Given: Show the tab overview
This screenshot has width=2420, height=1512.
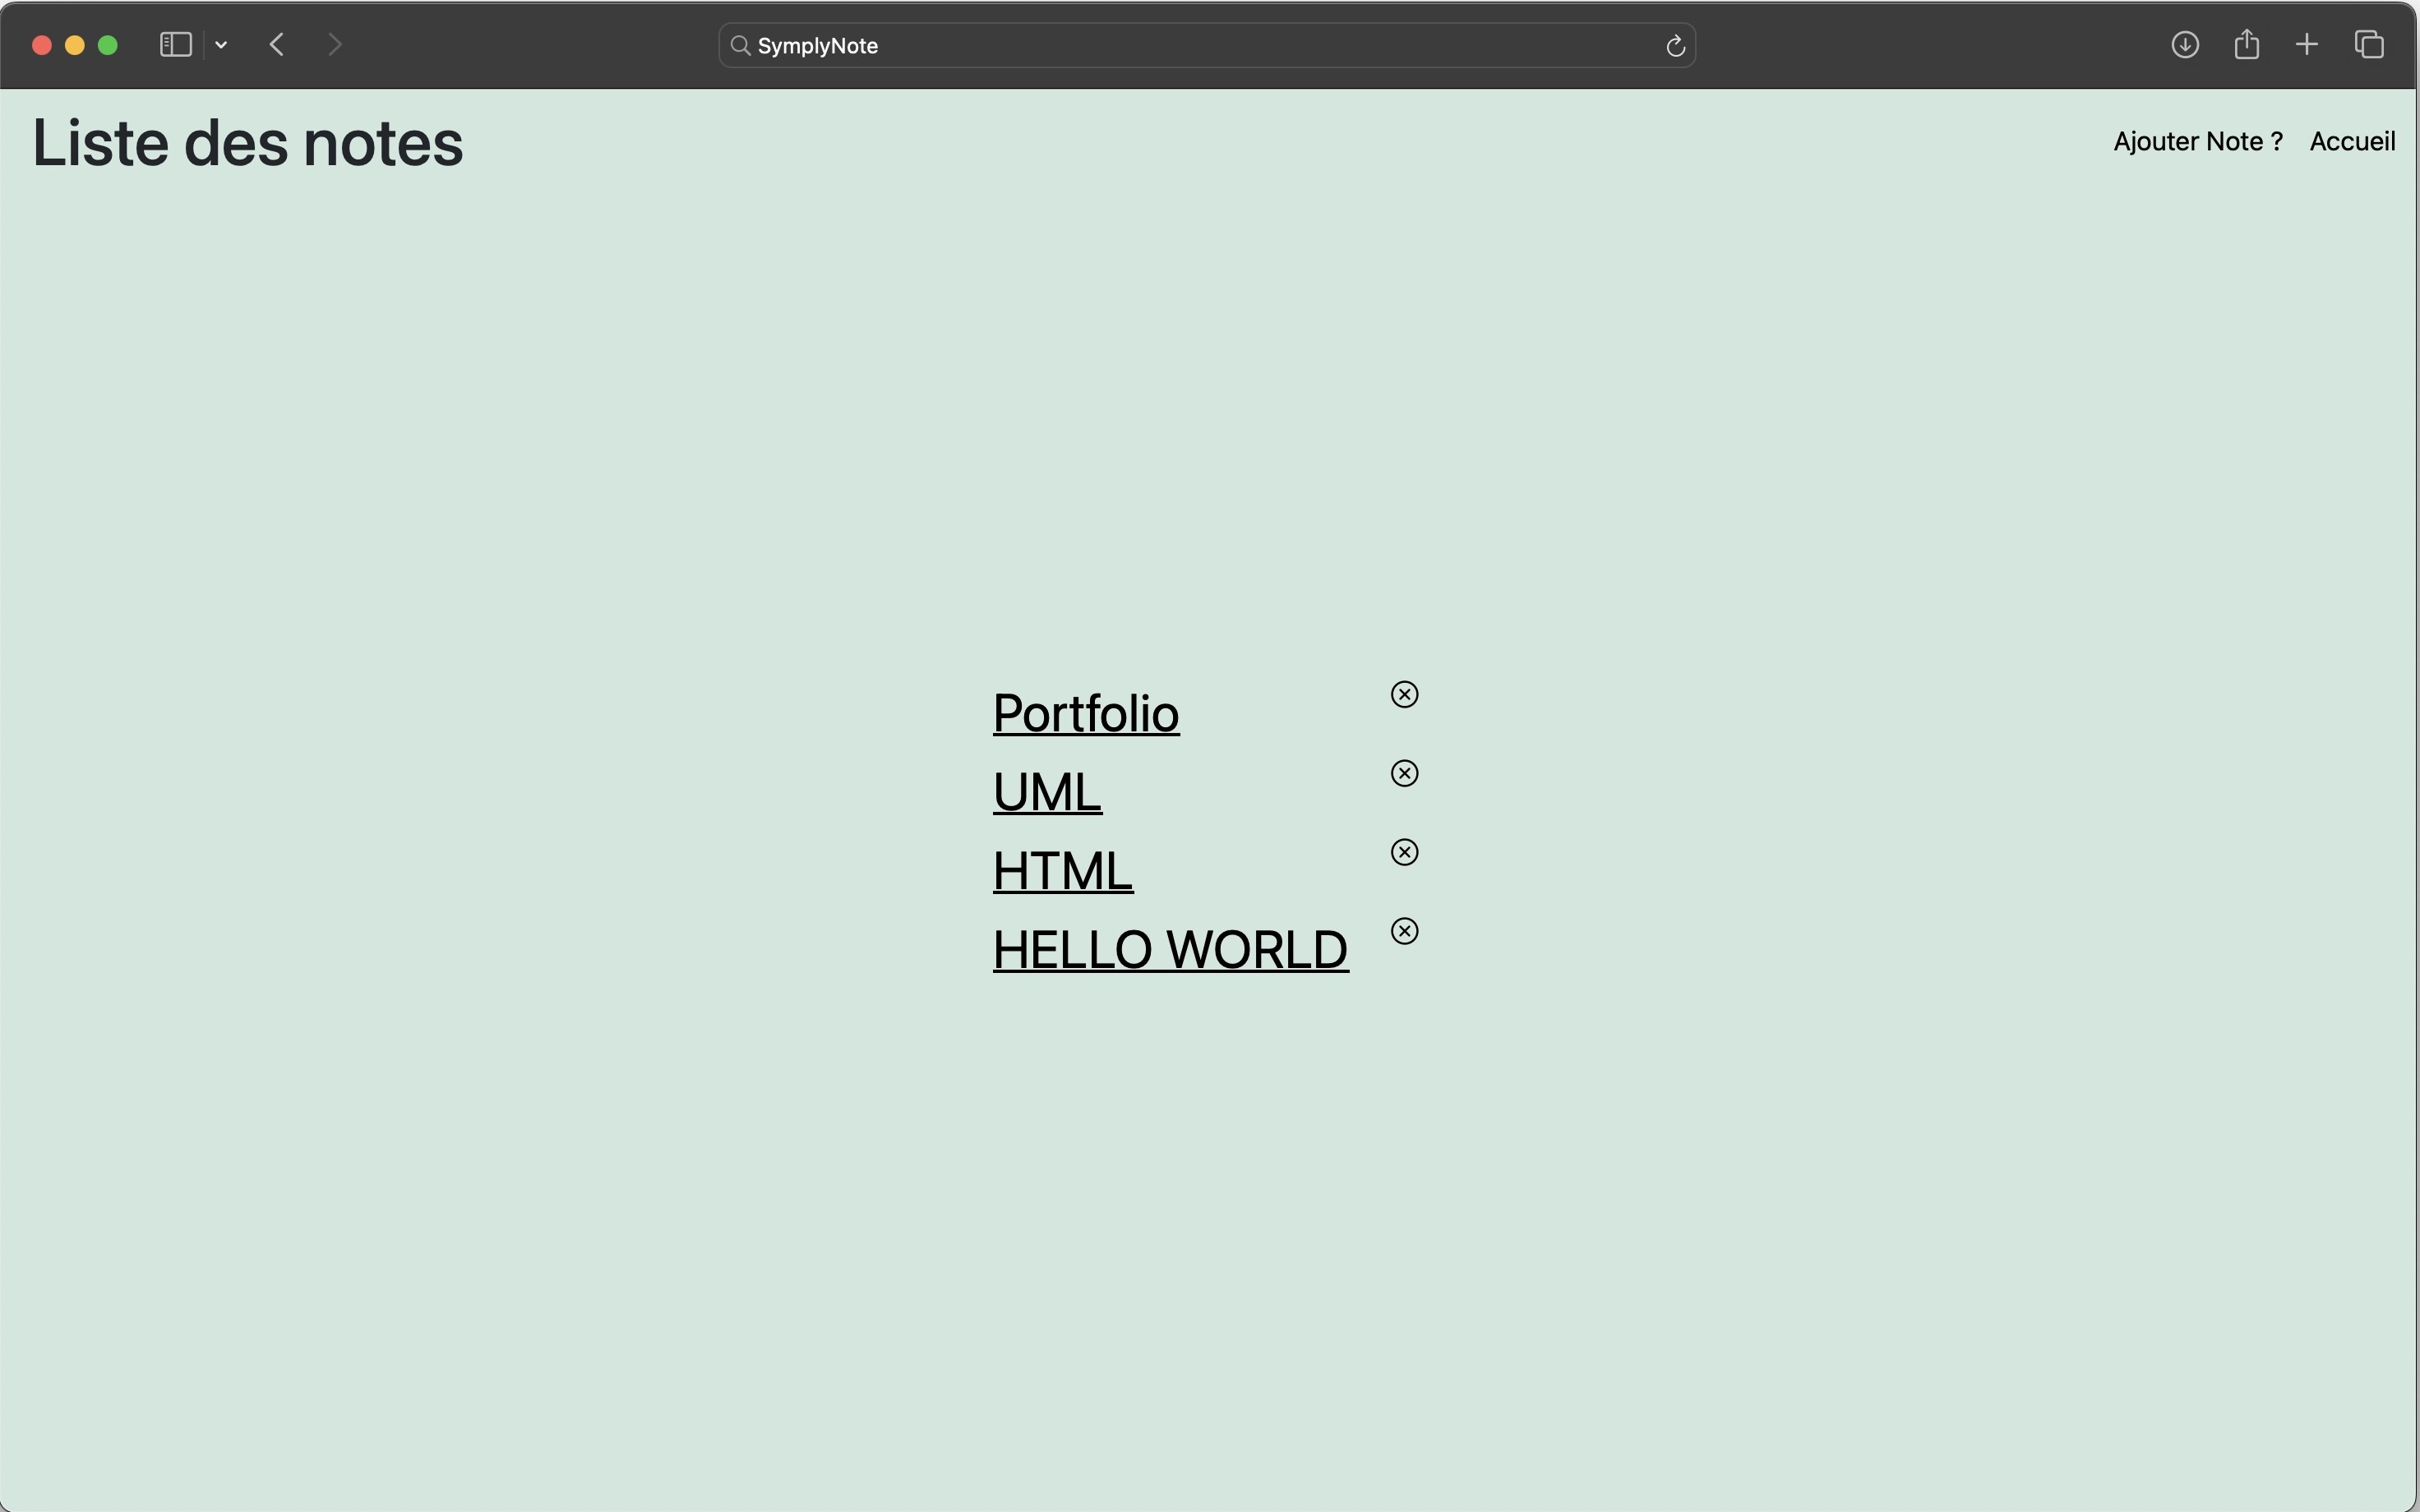Looking at the screenshot, I should (2368, 45).
